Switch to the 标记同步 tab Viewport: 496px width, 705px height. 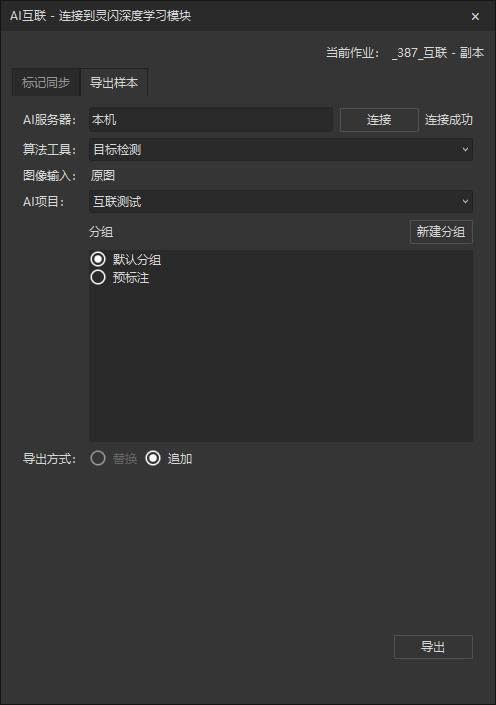click(x=46, y=83)
